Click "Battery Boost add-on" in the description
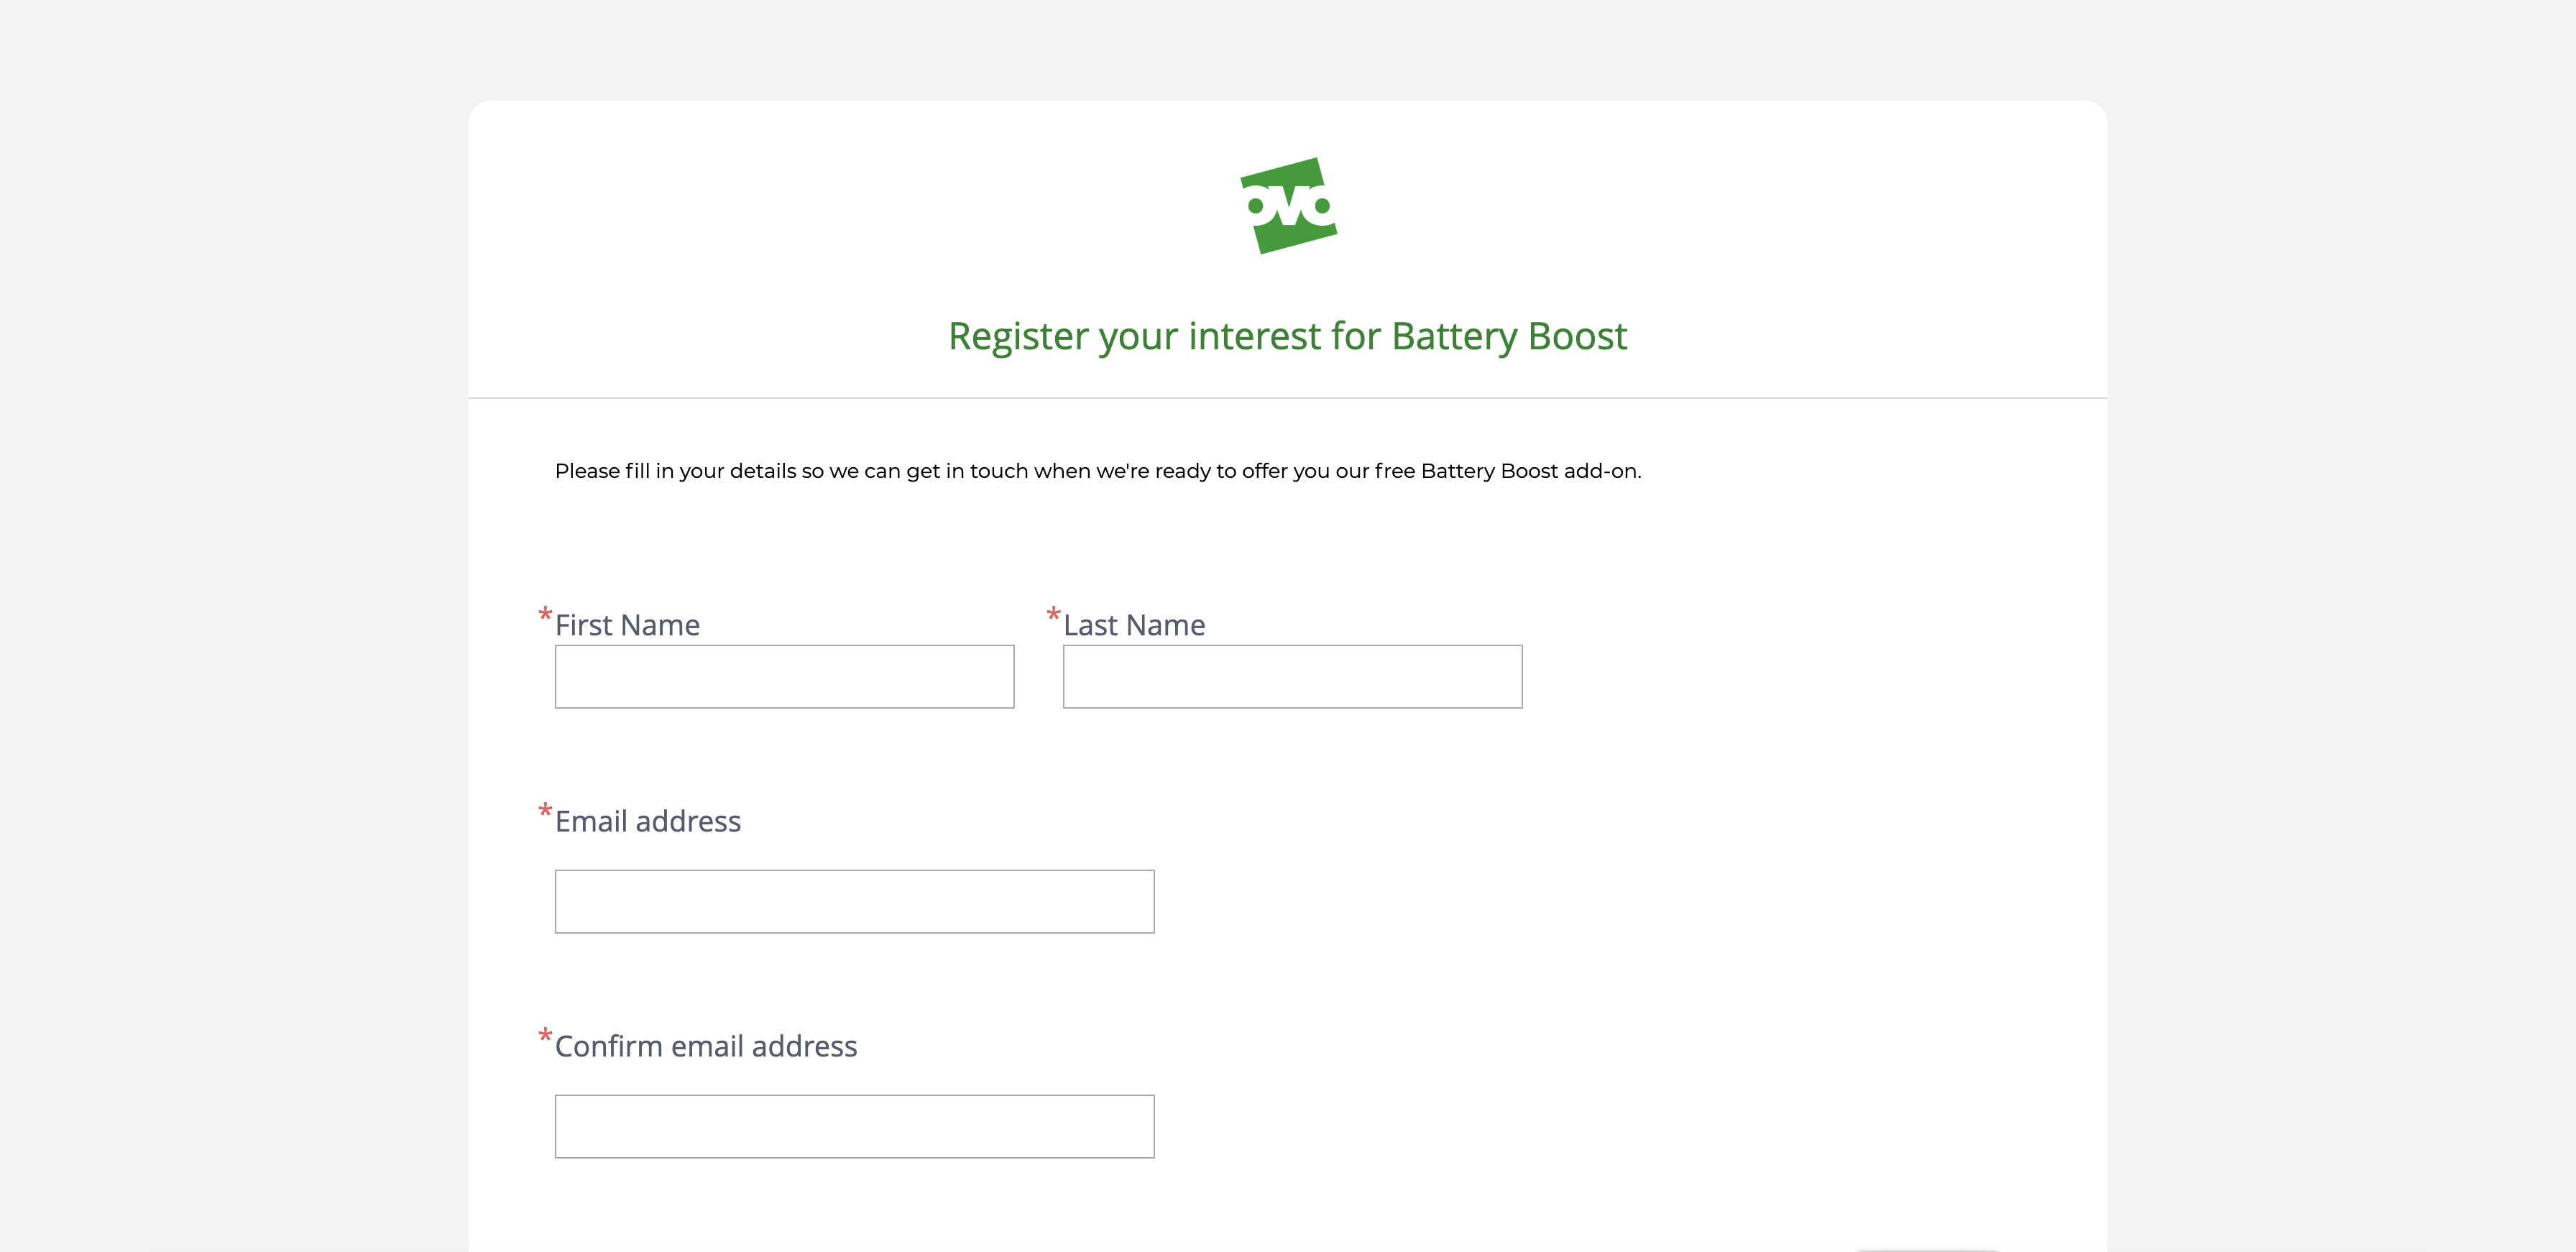2576x1252 pixels. pos(1529,471)
